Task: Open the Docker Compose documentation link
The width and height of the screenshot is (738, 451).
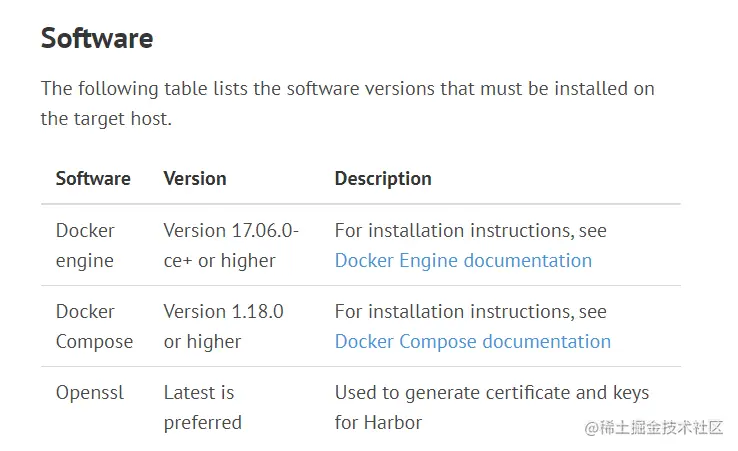Action: pos(472,342)
